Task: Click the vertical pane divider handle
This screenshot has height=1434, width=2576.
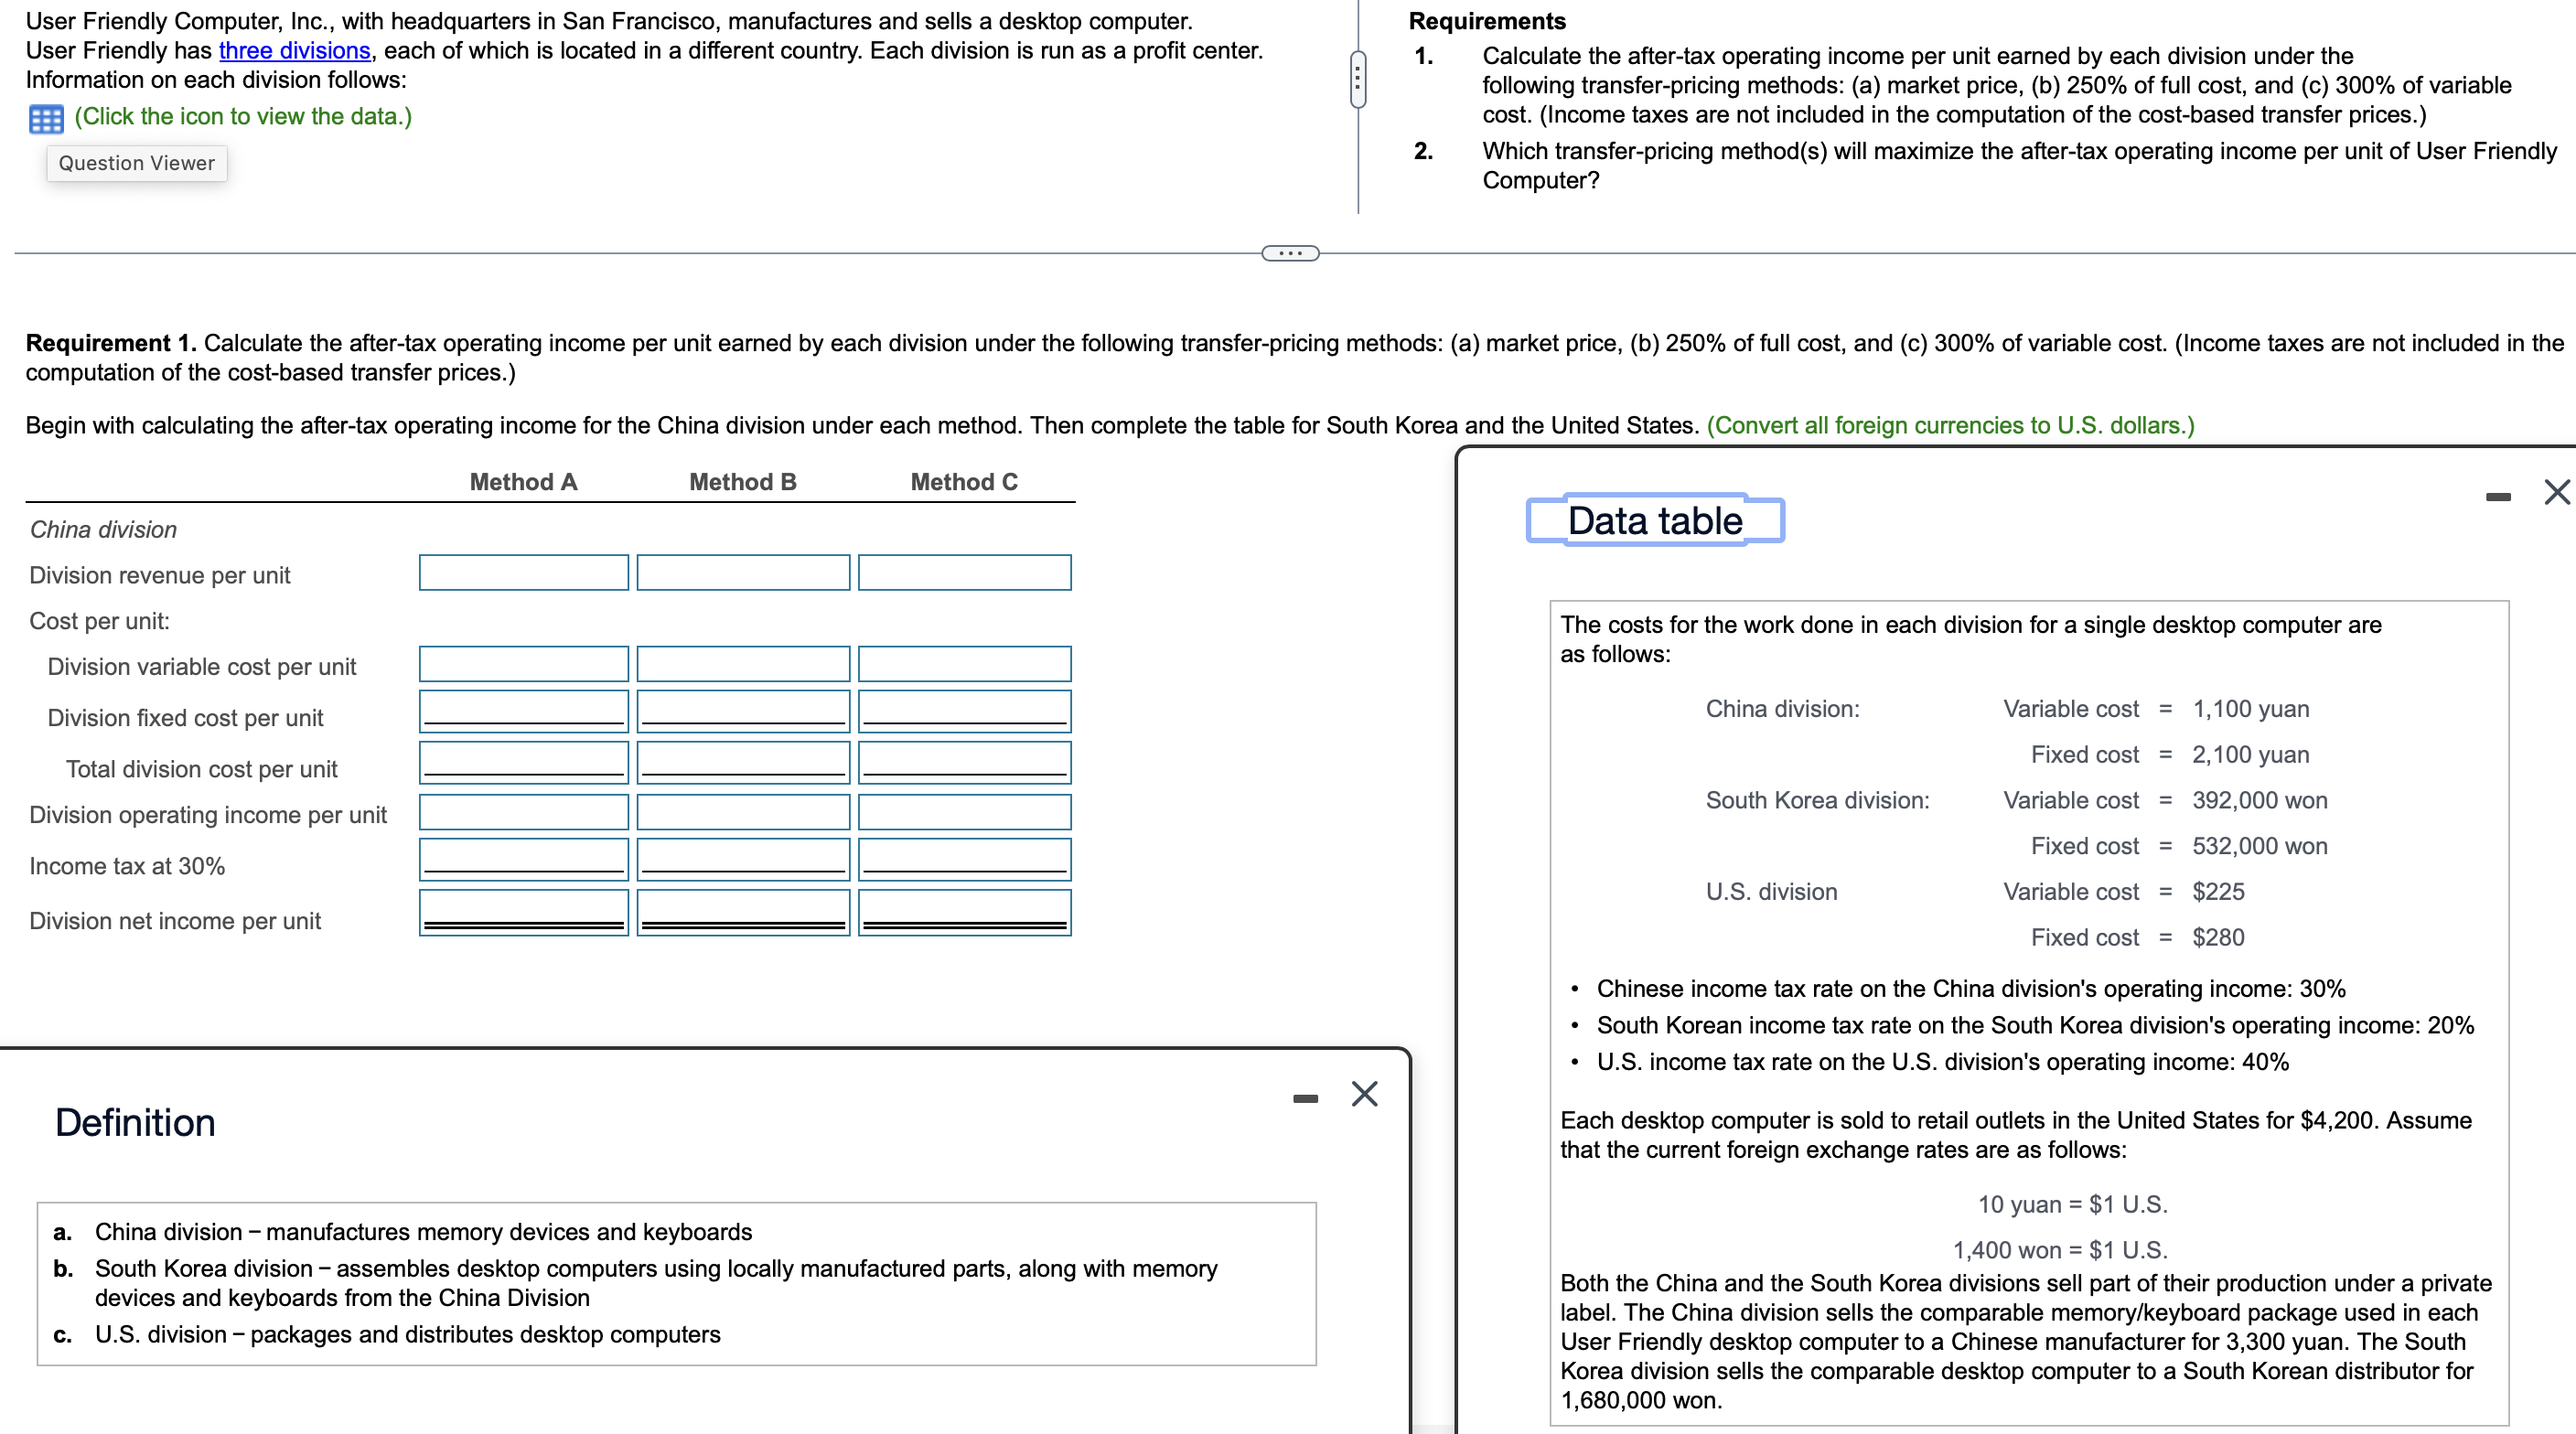Action: tap(1357, 79)
